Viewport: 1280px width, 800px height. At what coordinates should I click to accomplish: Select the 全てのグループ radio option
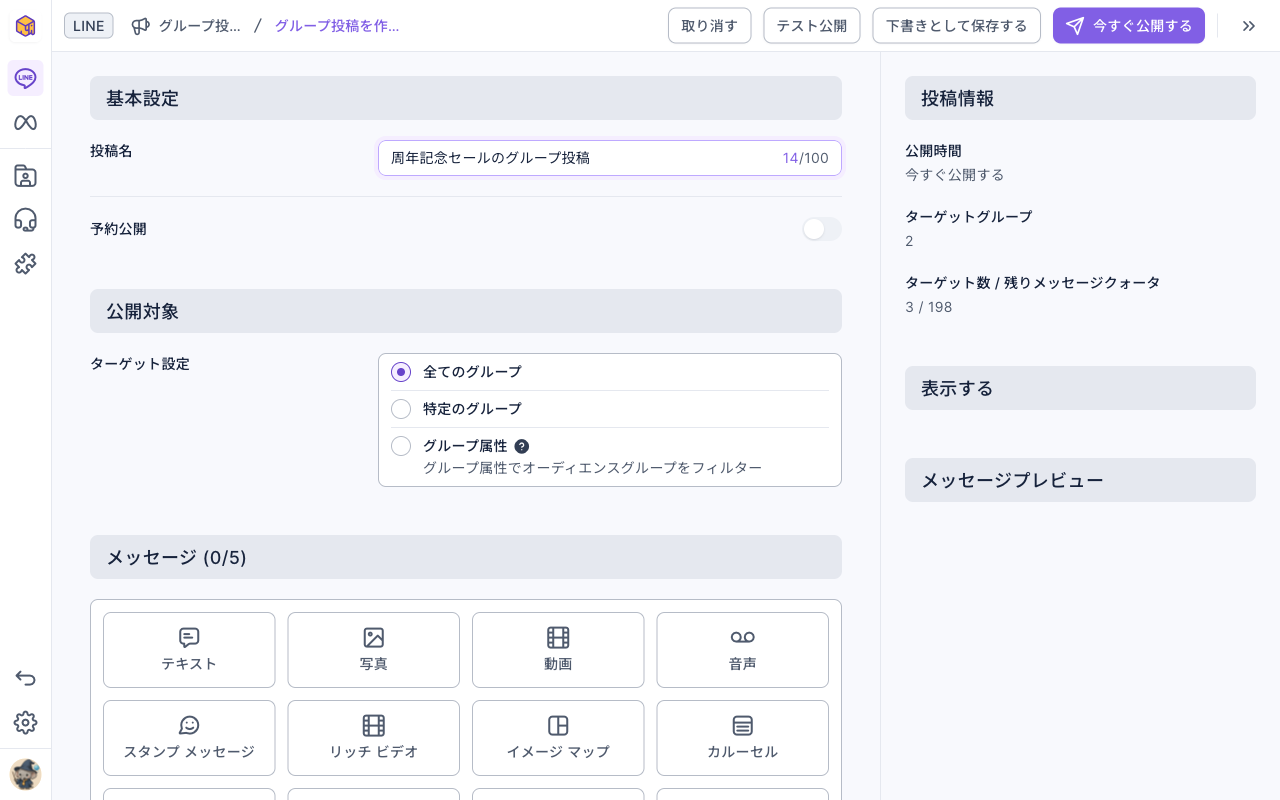click(401, 372)
